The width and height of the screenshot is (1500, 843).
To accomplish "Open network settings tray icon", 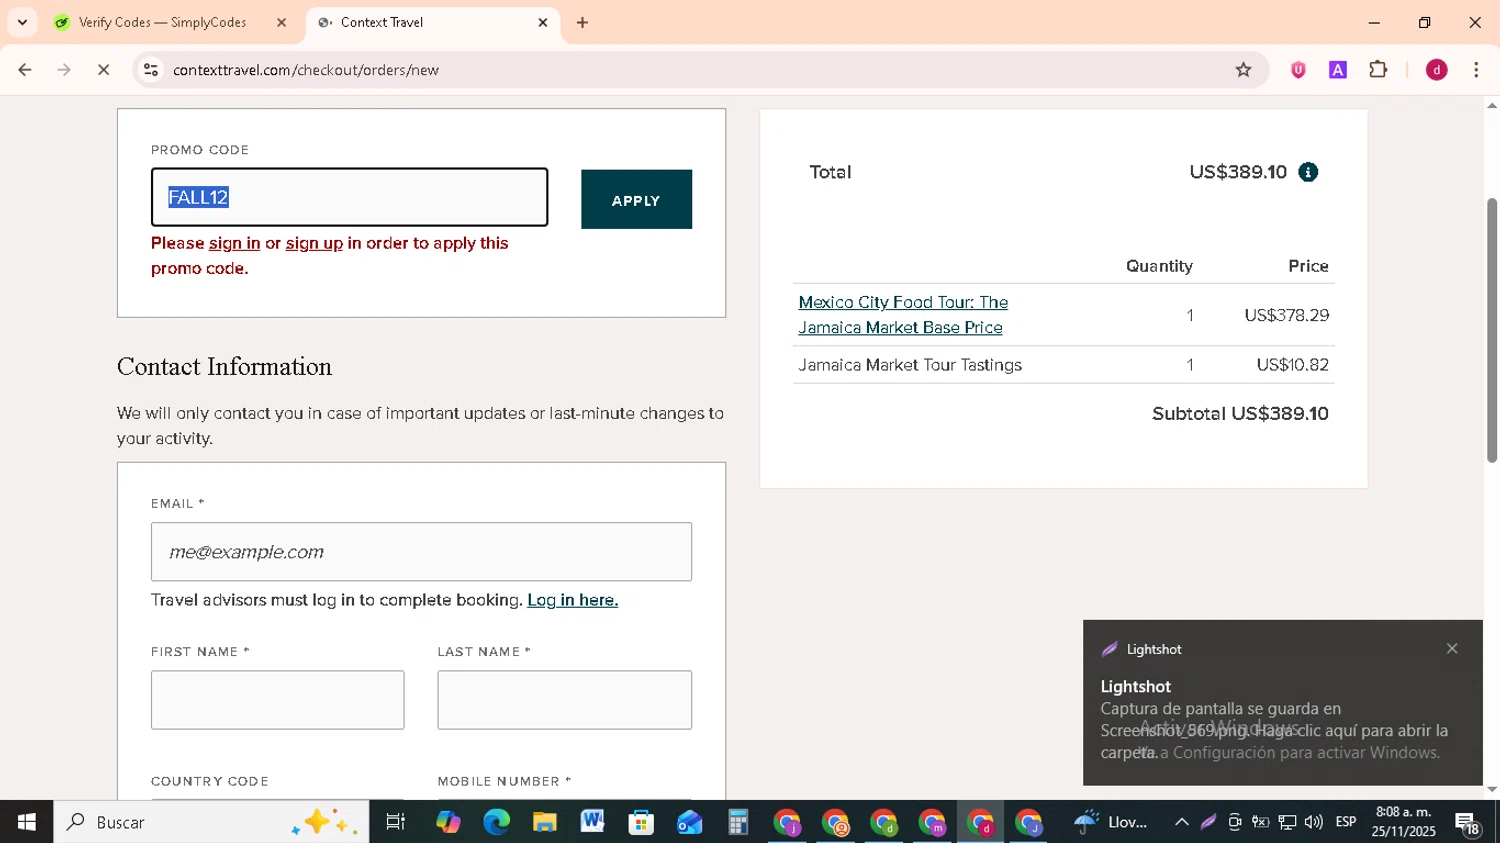I will [1287, 822].
